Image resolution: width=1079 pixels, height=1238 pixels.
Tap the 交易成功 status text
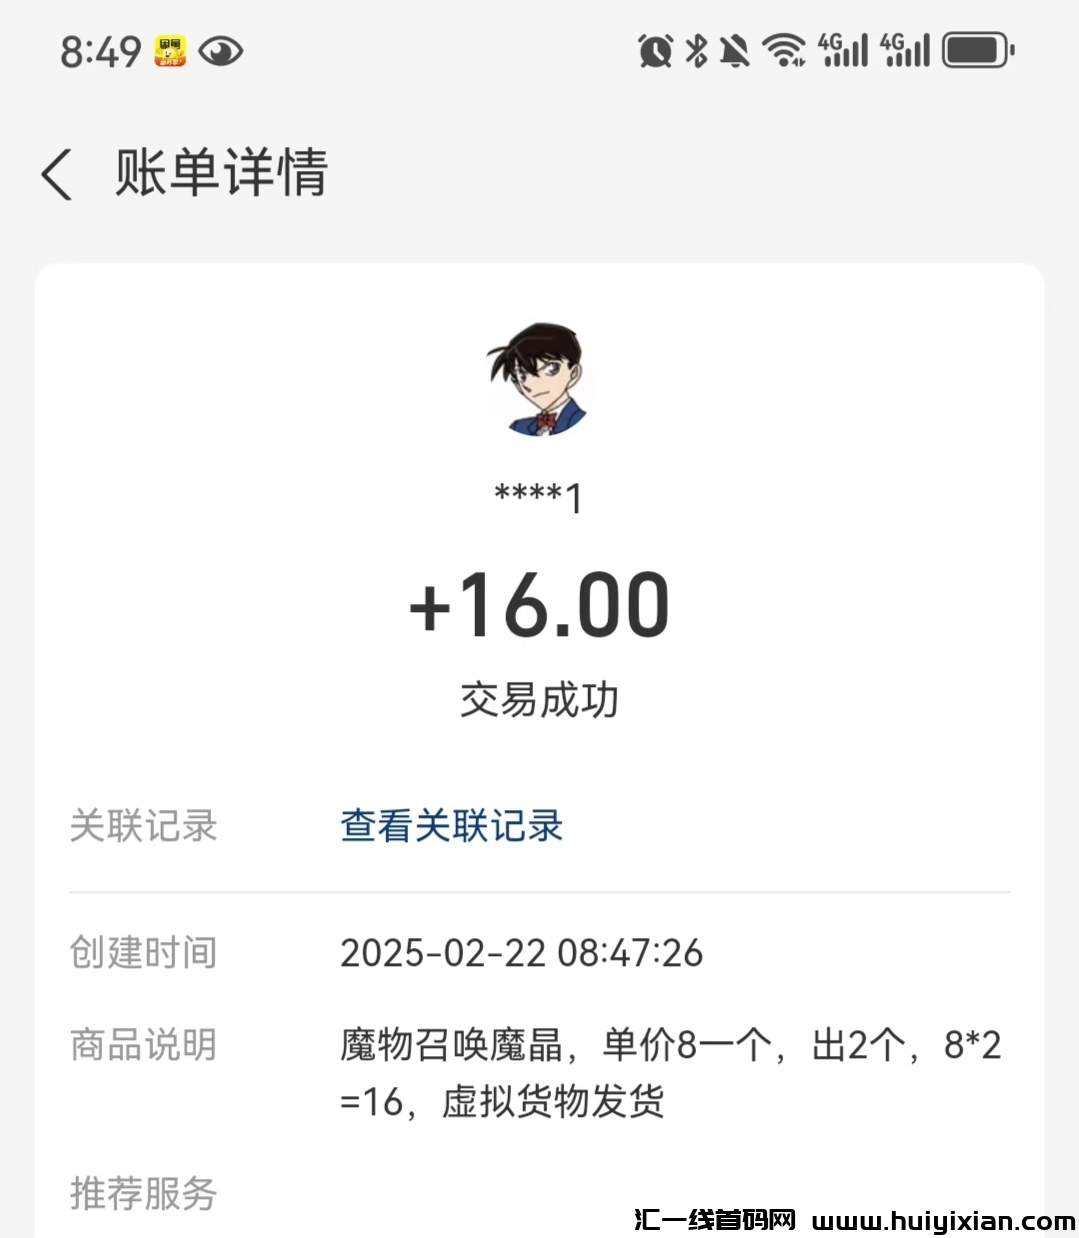[539, 700]
